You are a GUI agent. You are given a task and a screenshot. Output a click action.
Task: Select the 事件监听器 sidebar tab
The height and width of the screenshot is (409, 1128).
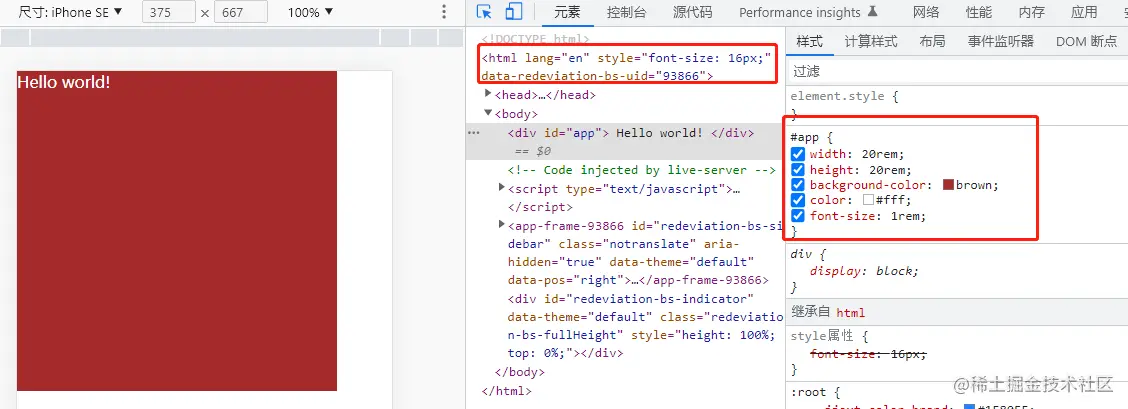[1001, 42]
